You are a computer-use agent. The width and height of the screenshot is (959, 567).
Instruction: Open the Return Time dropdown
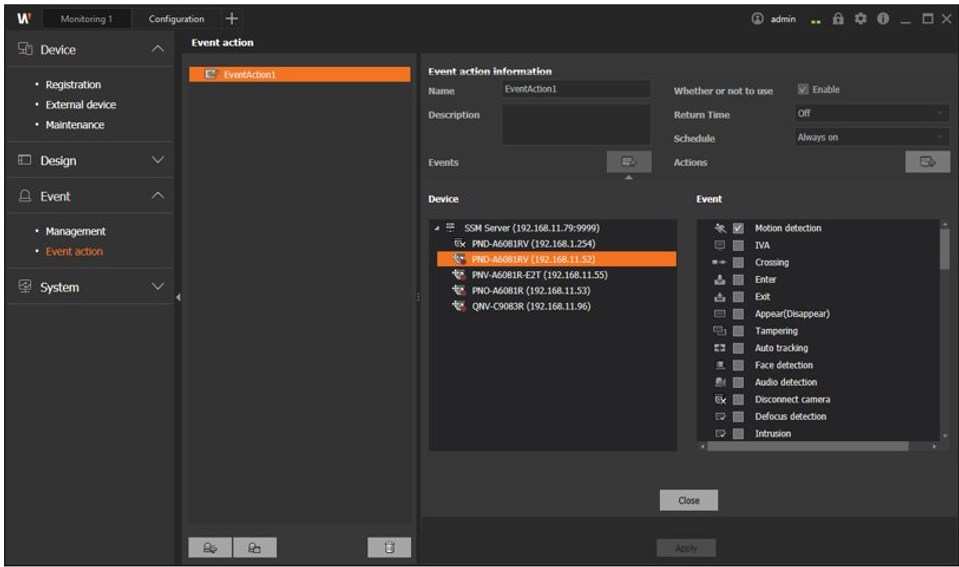[x=871, y=114]
